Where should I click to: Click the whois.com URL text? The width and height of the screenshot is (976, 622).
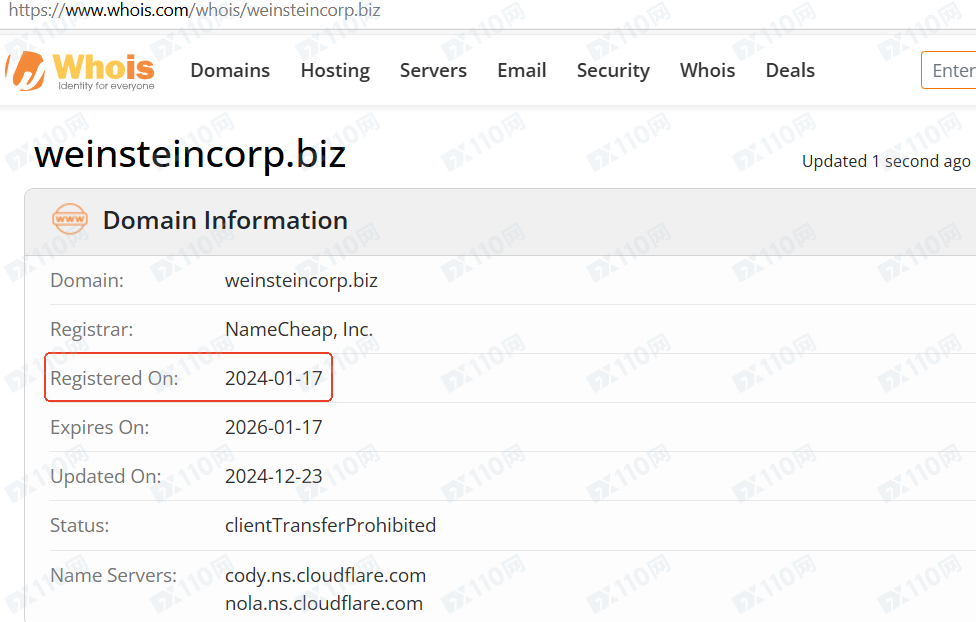[x=194, y=11]
